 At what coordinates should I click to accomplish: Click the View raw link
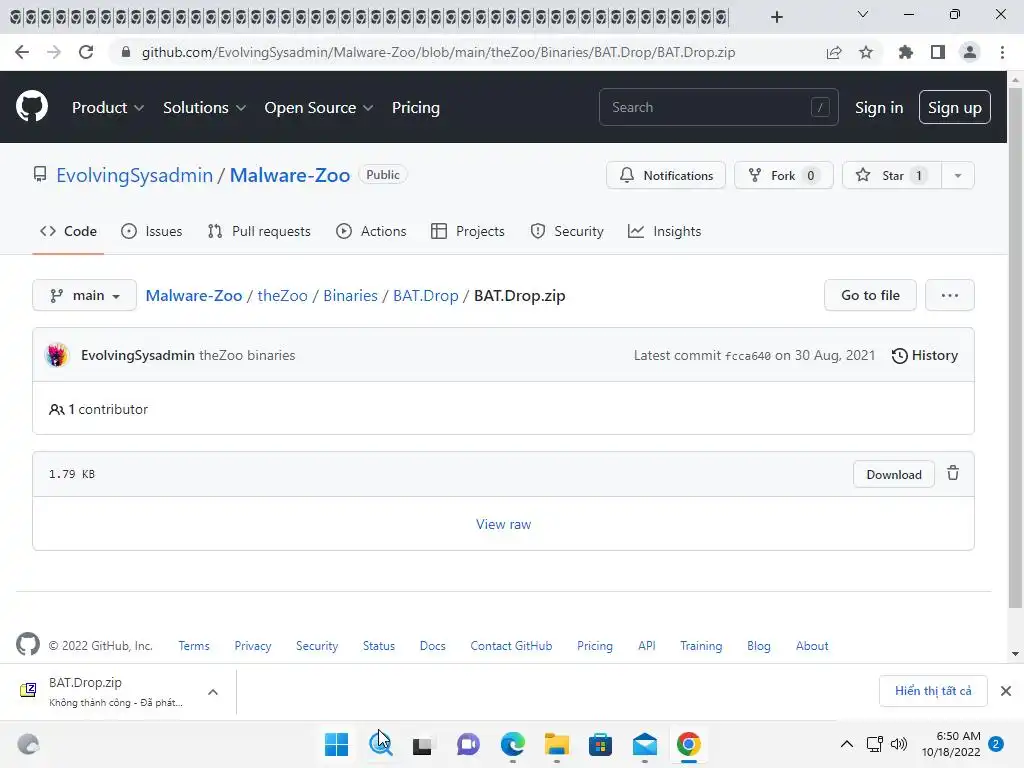coord(503,524)
